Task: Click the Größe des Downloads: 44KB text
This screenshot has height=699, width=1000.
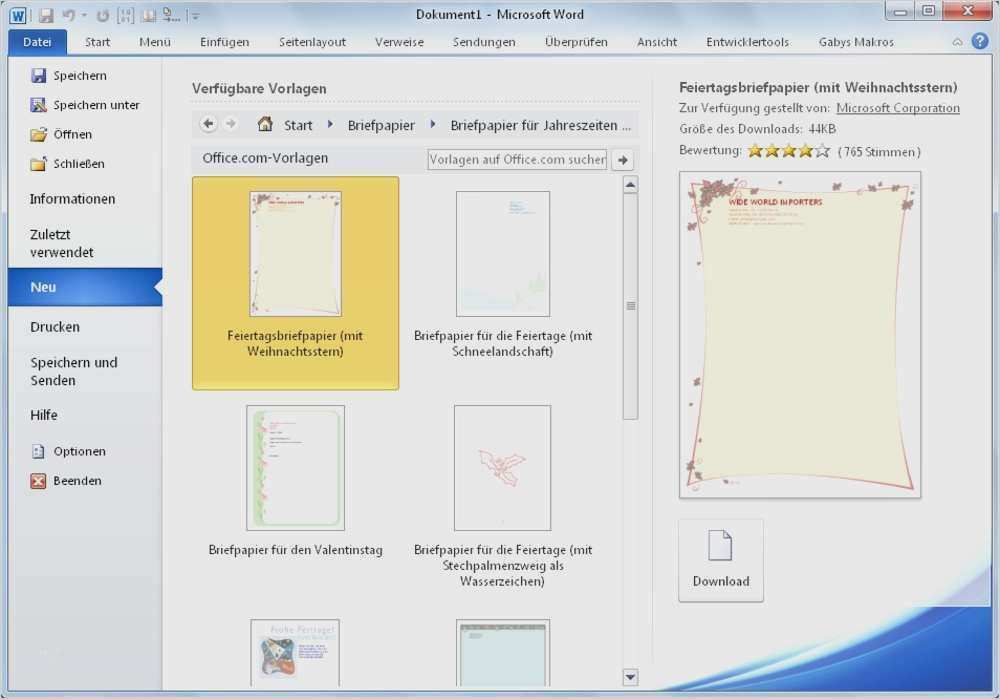Action: [757, 129]
